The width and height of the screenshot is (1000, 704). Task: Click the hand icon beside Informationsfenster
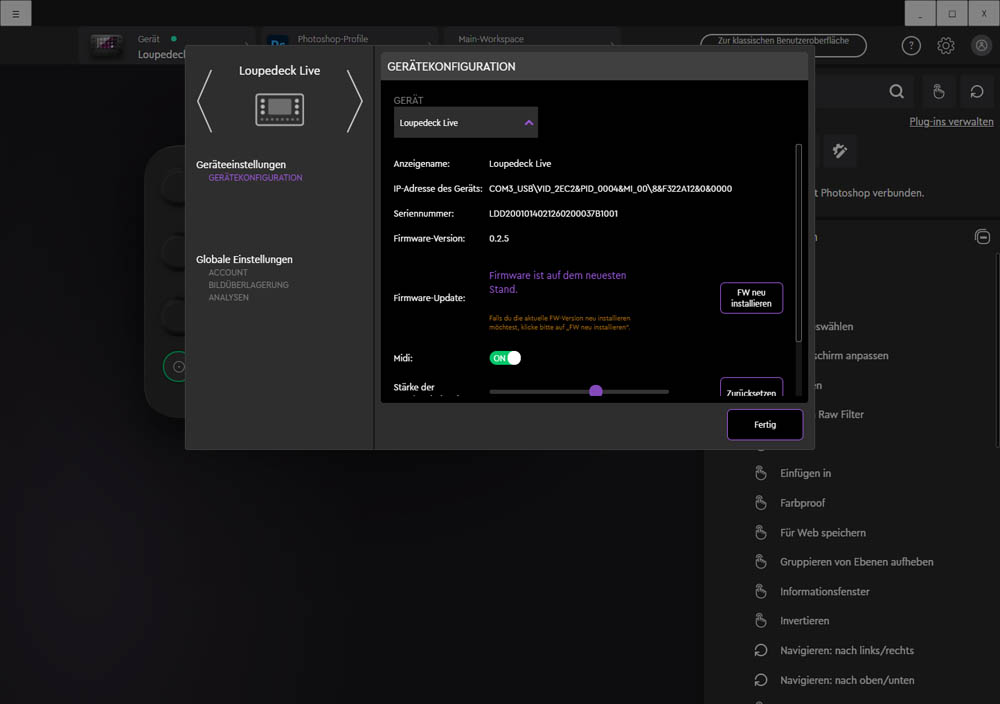(760, 592)
